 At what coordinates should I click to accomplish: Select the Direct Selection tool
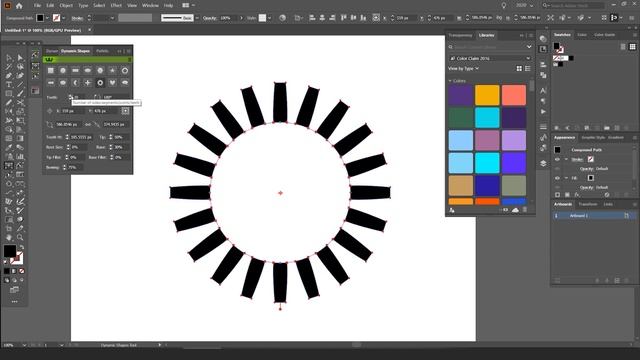click(x=20, y=58)
